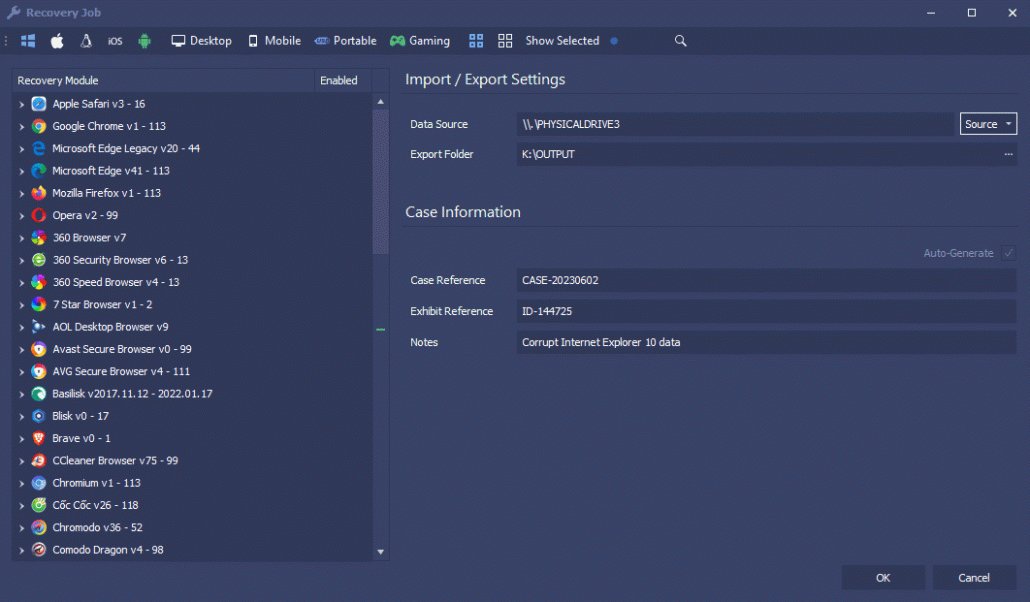Expand Google Chrome v1 - 113 module
1030x602 pixels.
(22, 127)
